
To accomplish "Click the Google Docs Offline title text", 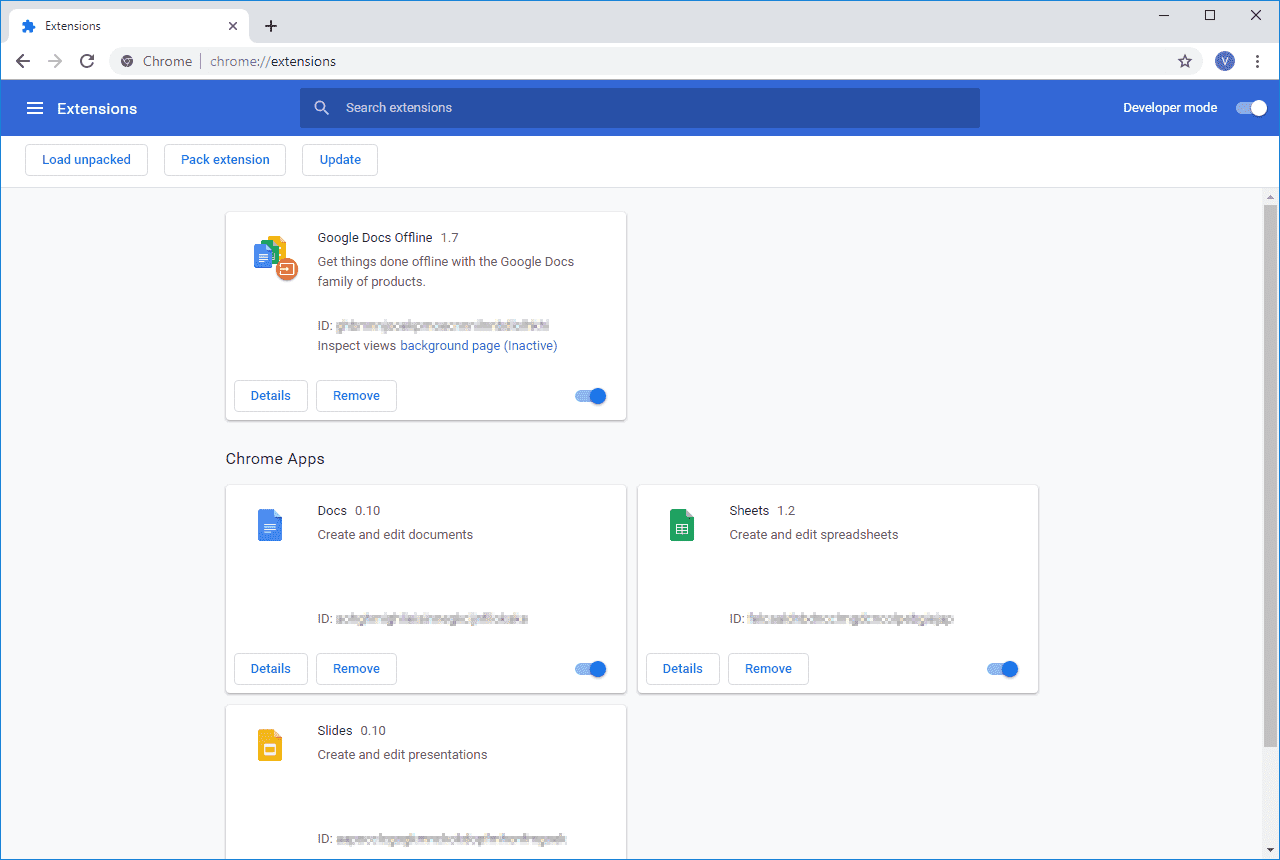I will tap(375, 238).
